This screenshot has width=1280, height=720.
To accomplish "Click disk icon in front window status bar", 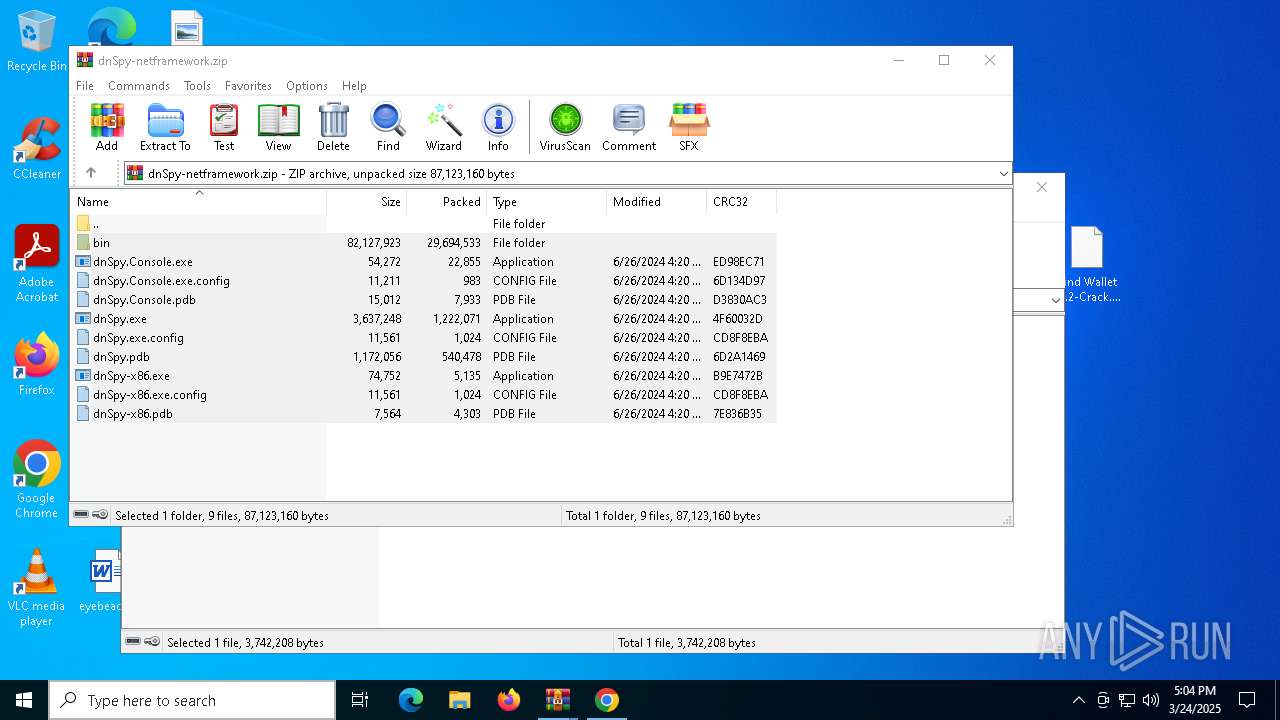I will [81, 515].
